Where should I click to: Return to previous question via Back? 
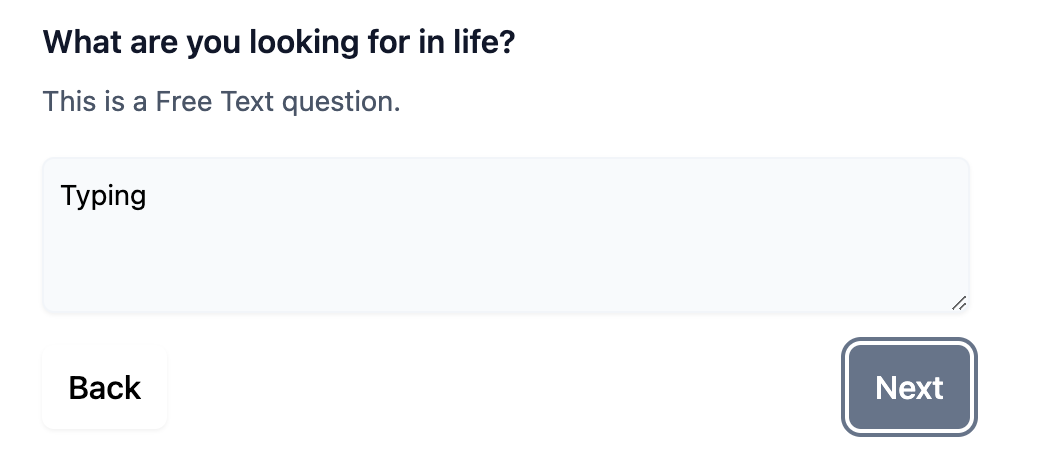105,387
